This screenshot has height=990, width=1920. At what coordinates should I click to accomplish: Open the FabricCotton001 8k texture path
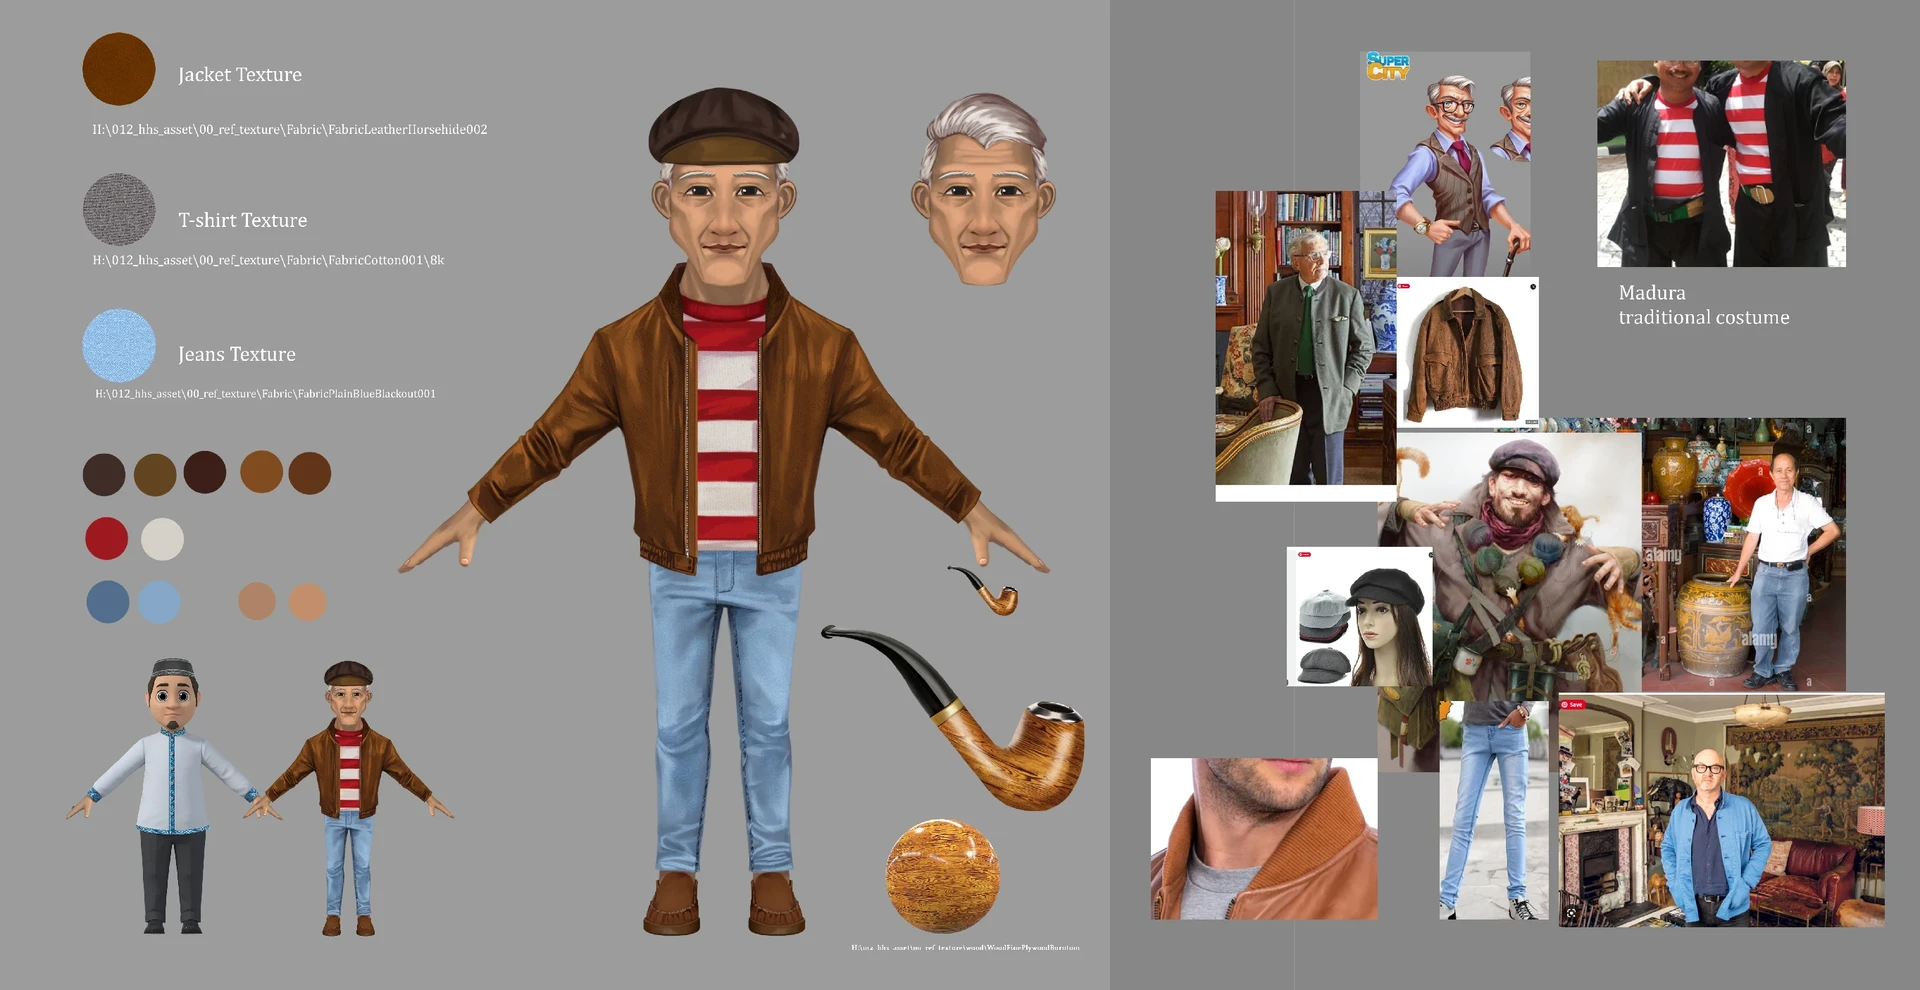pyautogui.click(x=270, y=259)
